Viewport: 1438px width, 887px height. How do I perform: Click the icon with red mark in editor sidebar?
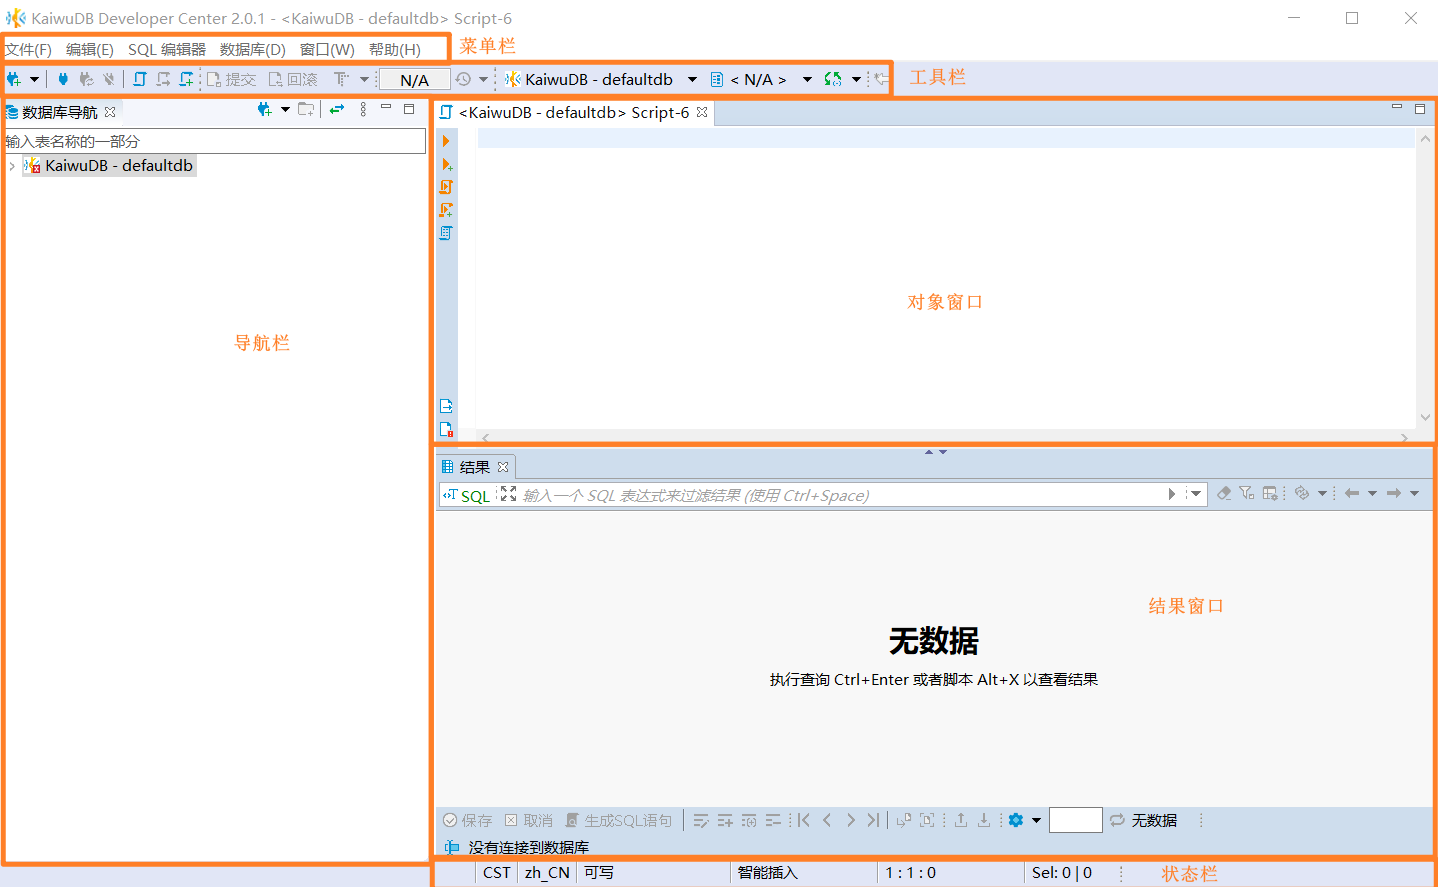pyautogui.click(x=446, y=429)
